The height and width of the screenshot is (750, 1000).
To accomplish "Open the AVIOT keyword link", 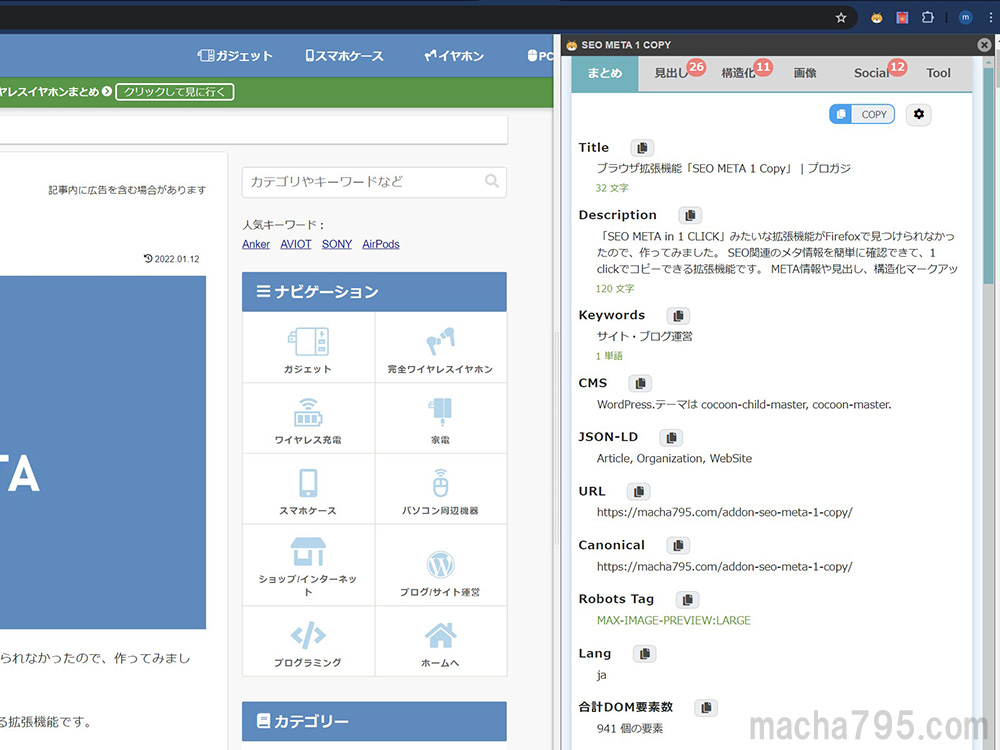I will (x=296, y=244).
